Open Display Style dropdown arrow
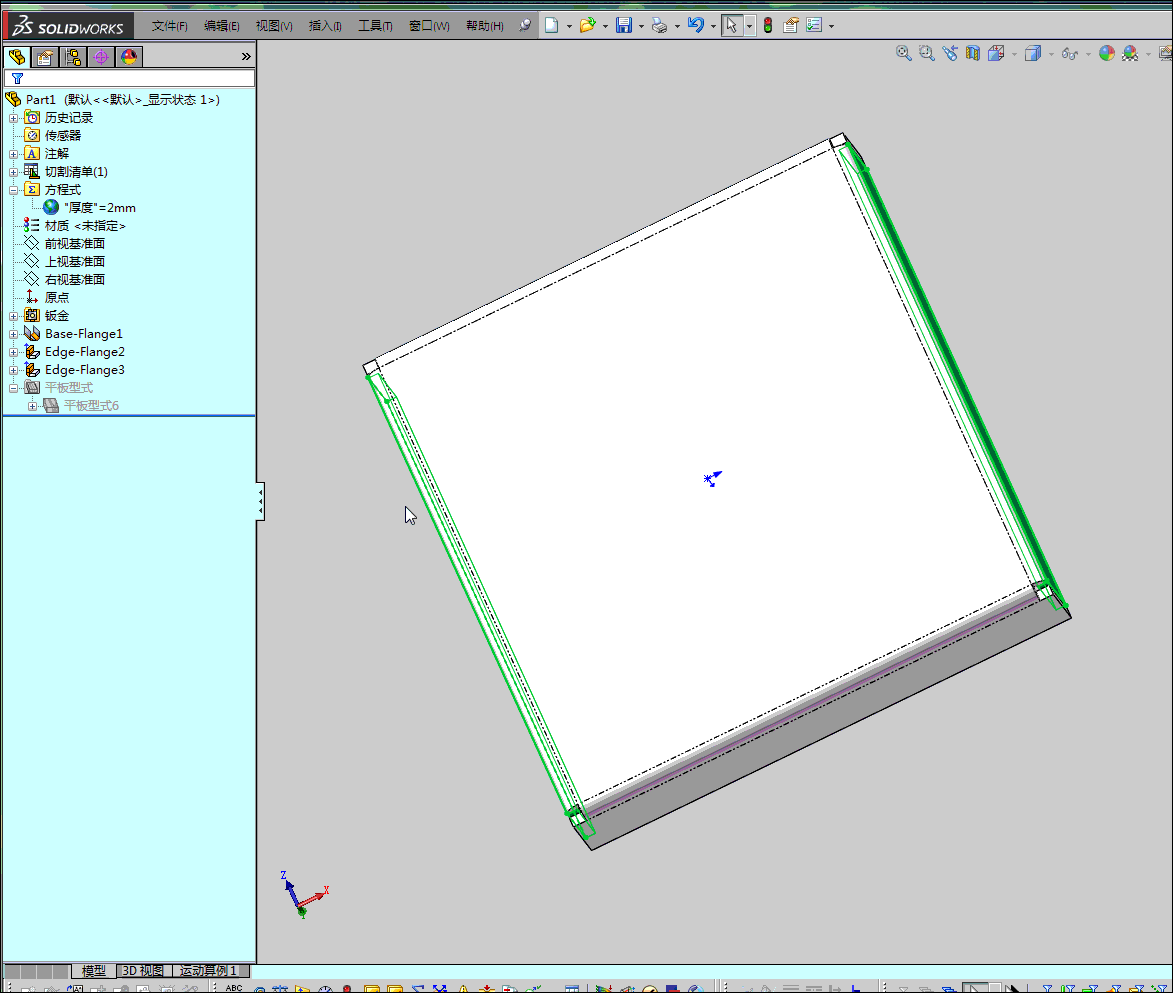The height and width of the screenshot is (993, 1173). click(1051, 54)
